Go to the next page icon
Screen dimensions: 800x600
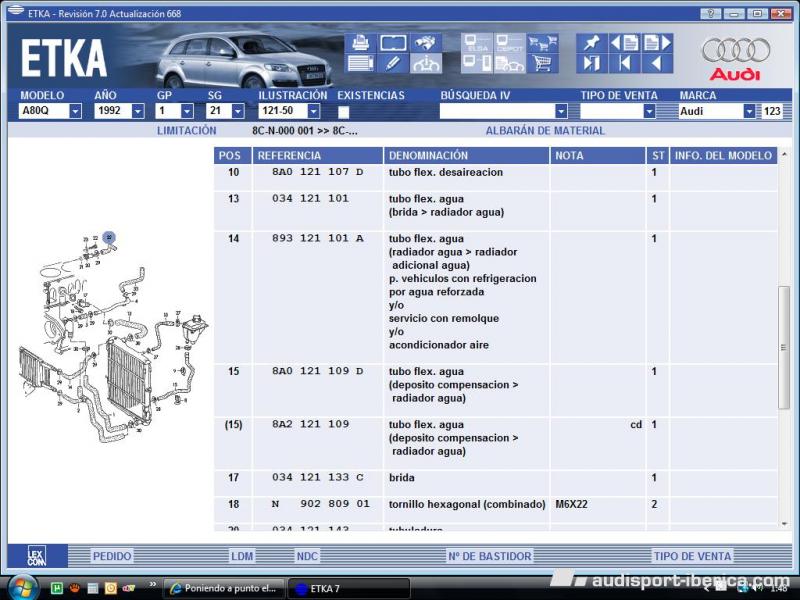pyautogui.click(x=657, y=43)
